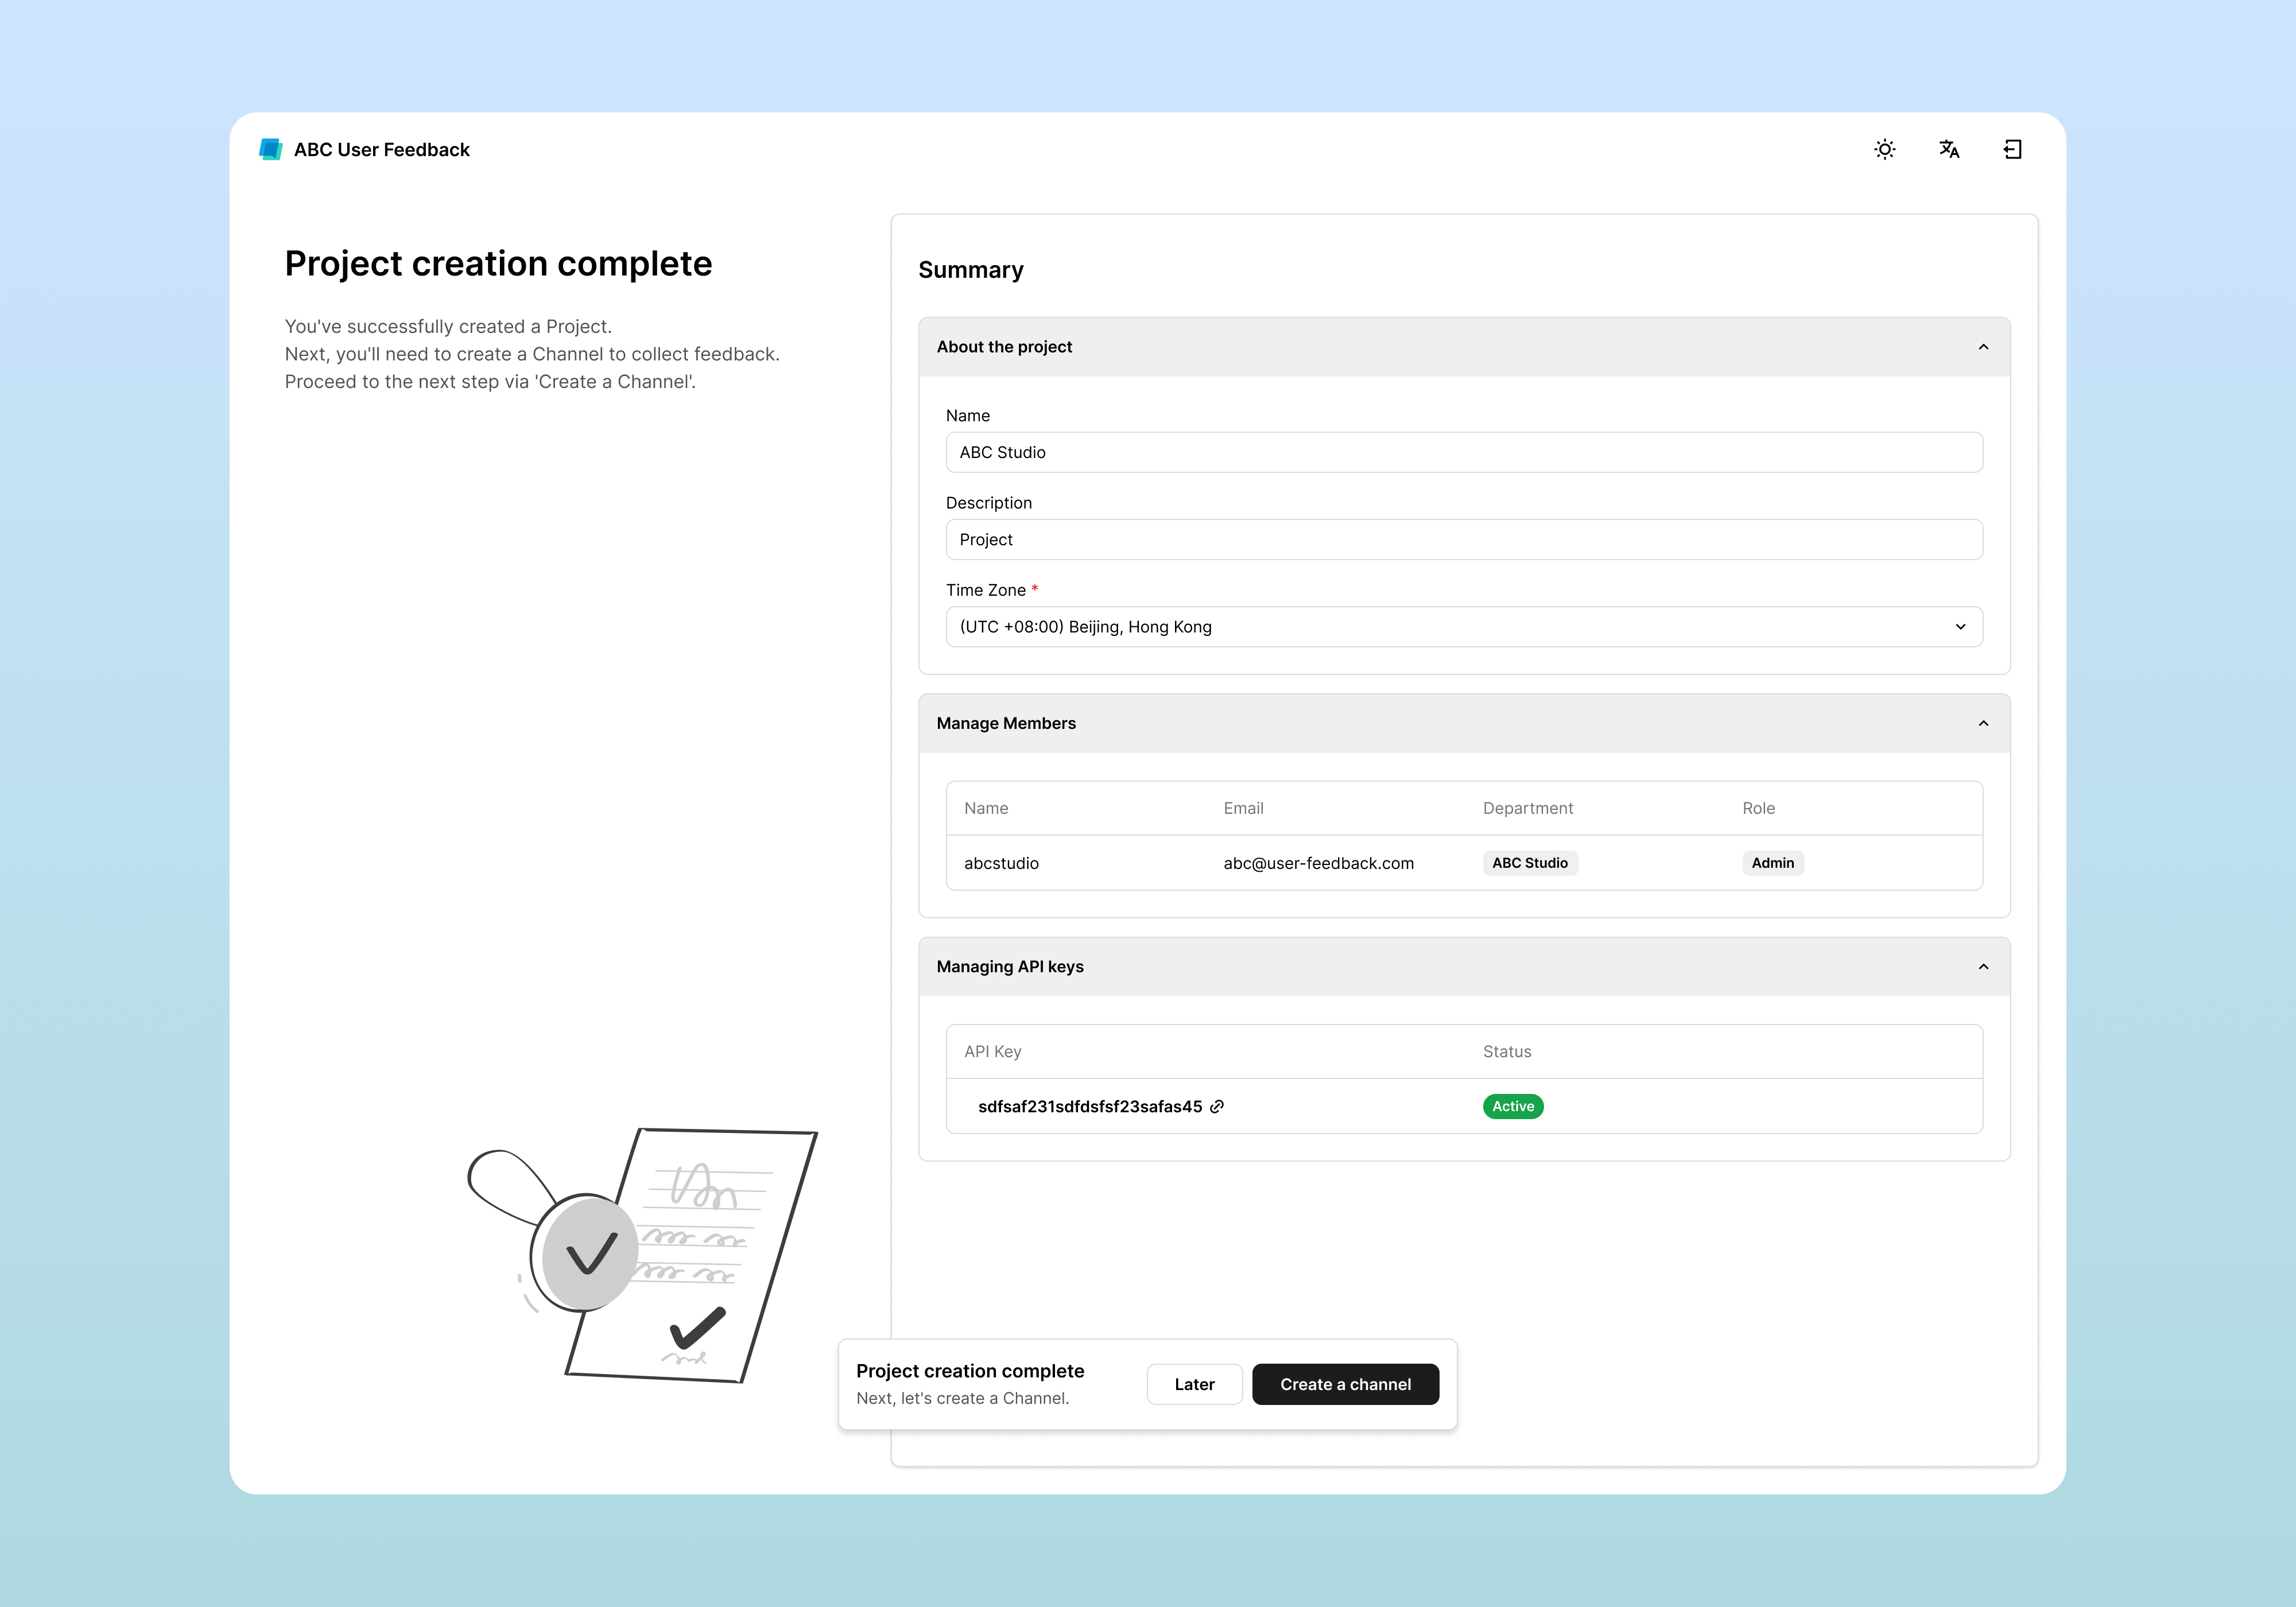Copy the API key with link icon
This screenshot has width=2296, height=1607.
click(x=1217, y=1106)
